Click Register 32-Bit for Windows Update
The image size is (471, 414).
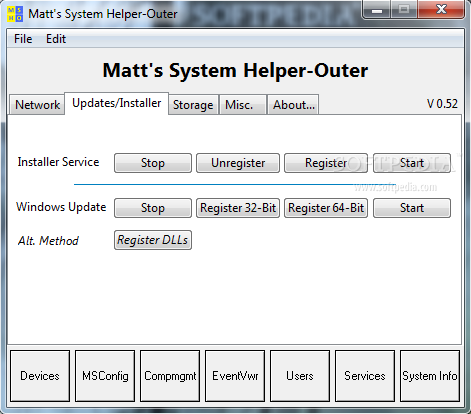[x=238, y=208]
